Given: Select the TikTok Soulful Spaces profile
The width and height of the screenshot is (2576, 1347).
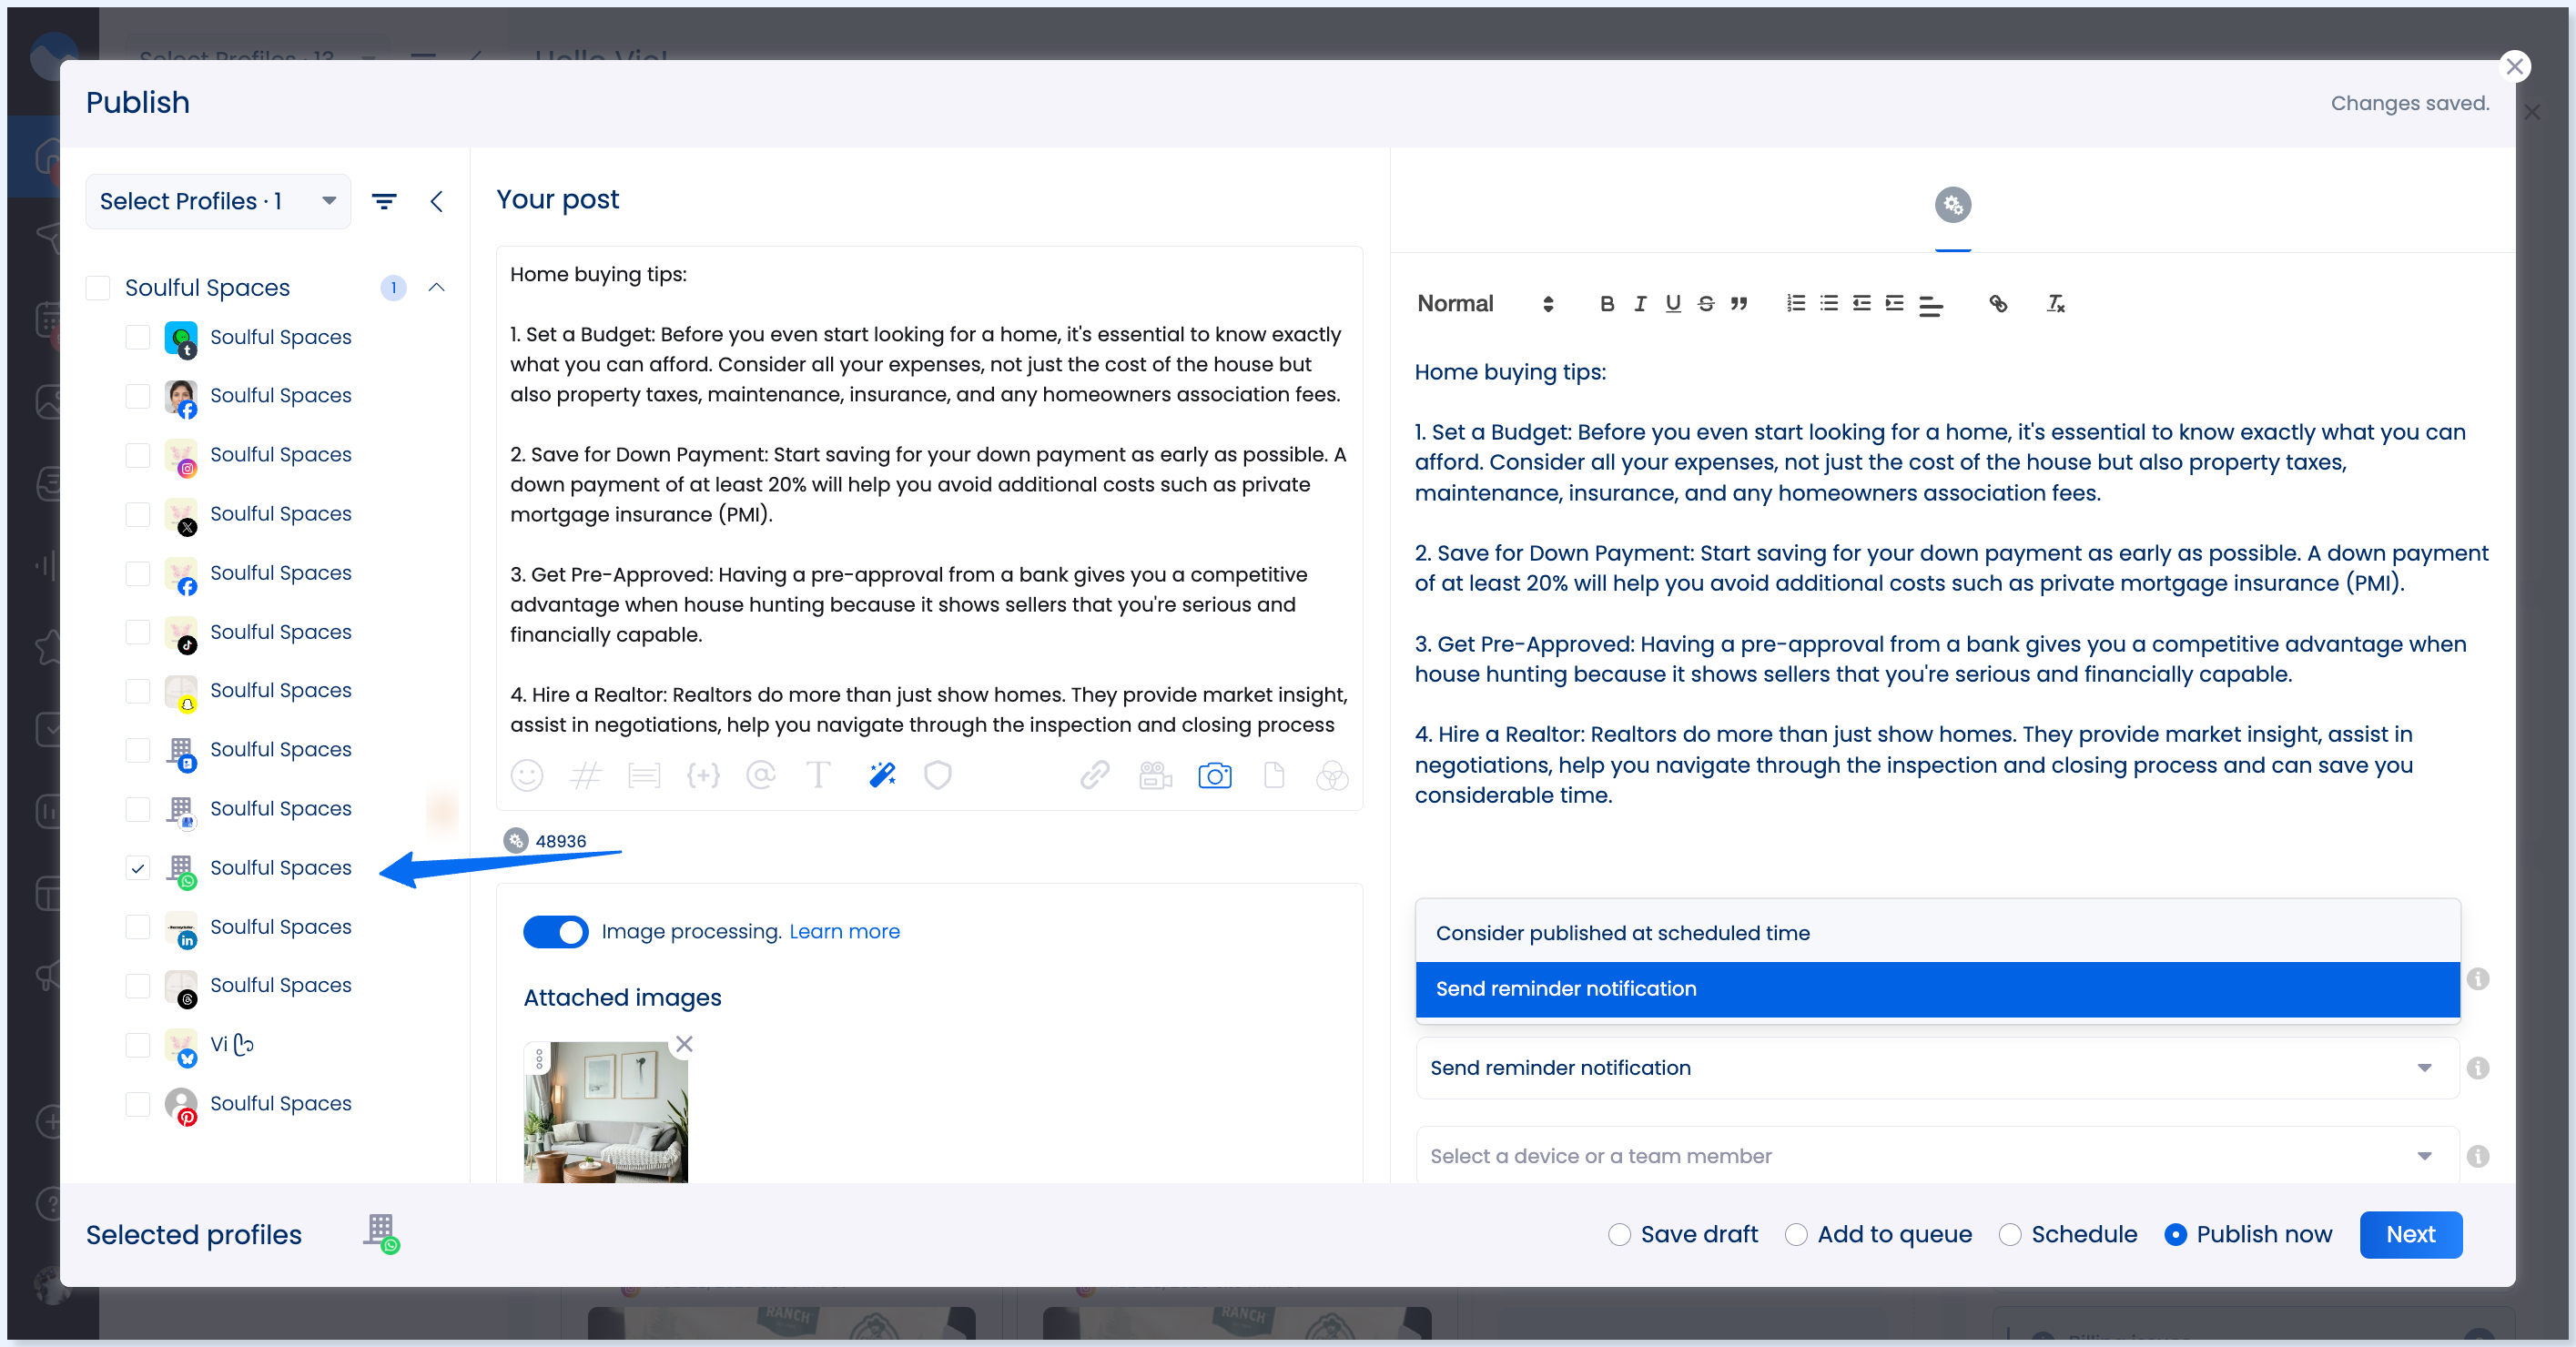Looking at the screenshot, I should point(137,632).
